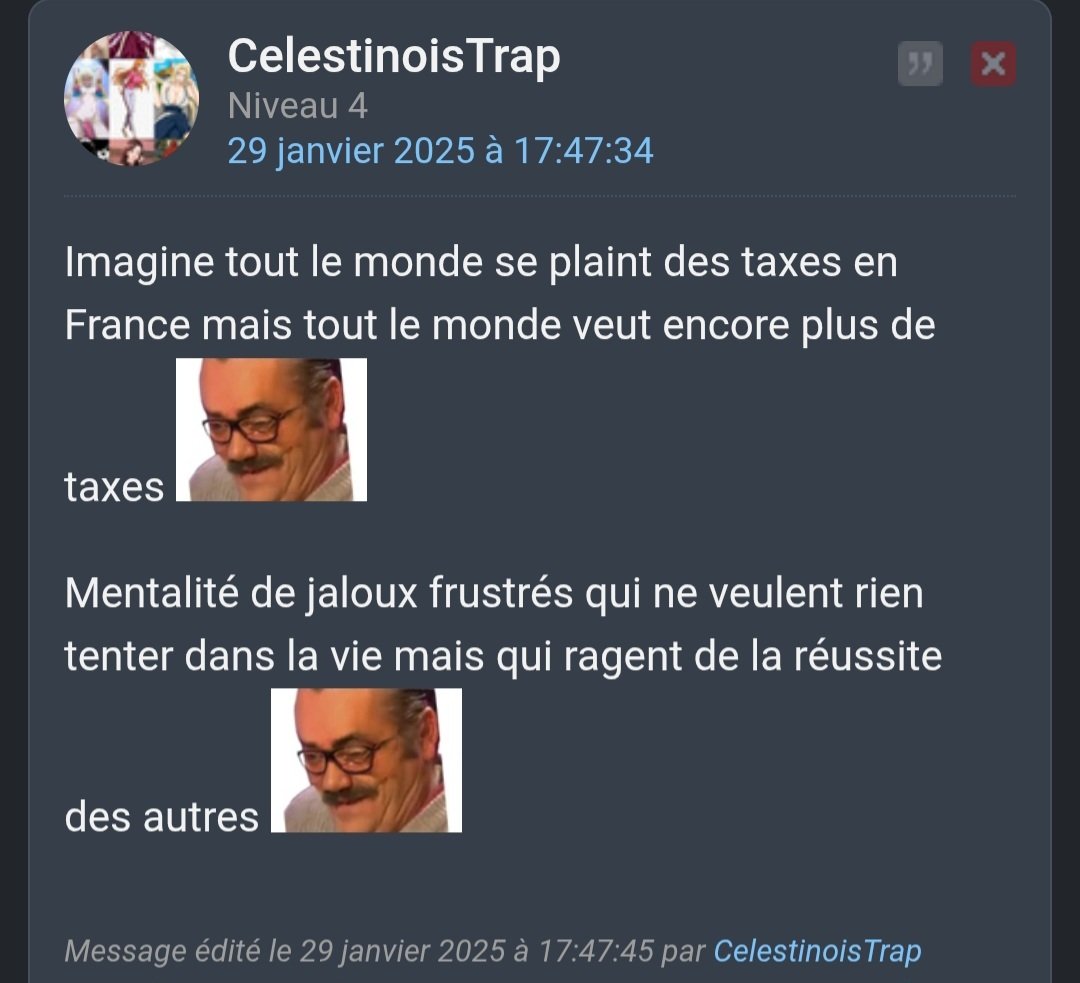1080x983 pixels.
Task: Click the edit timestamp 17:47:45 in the footer
Action: click(x=595, y=951)
